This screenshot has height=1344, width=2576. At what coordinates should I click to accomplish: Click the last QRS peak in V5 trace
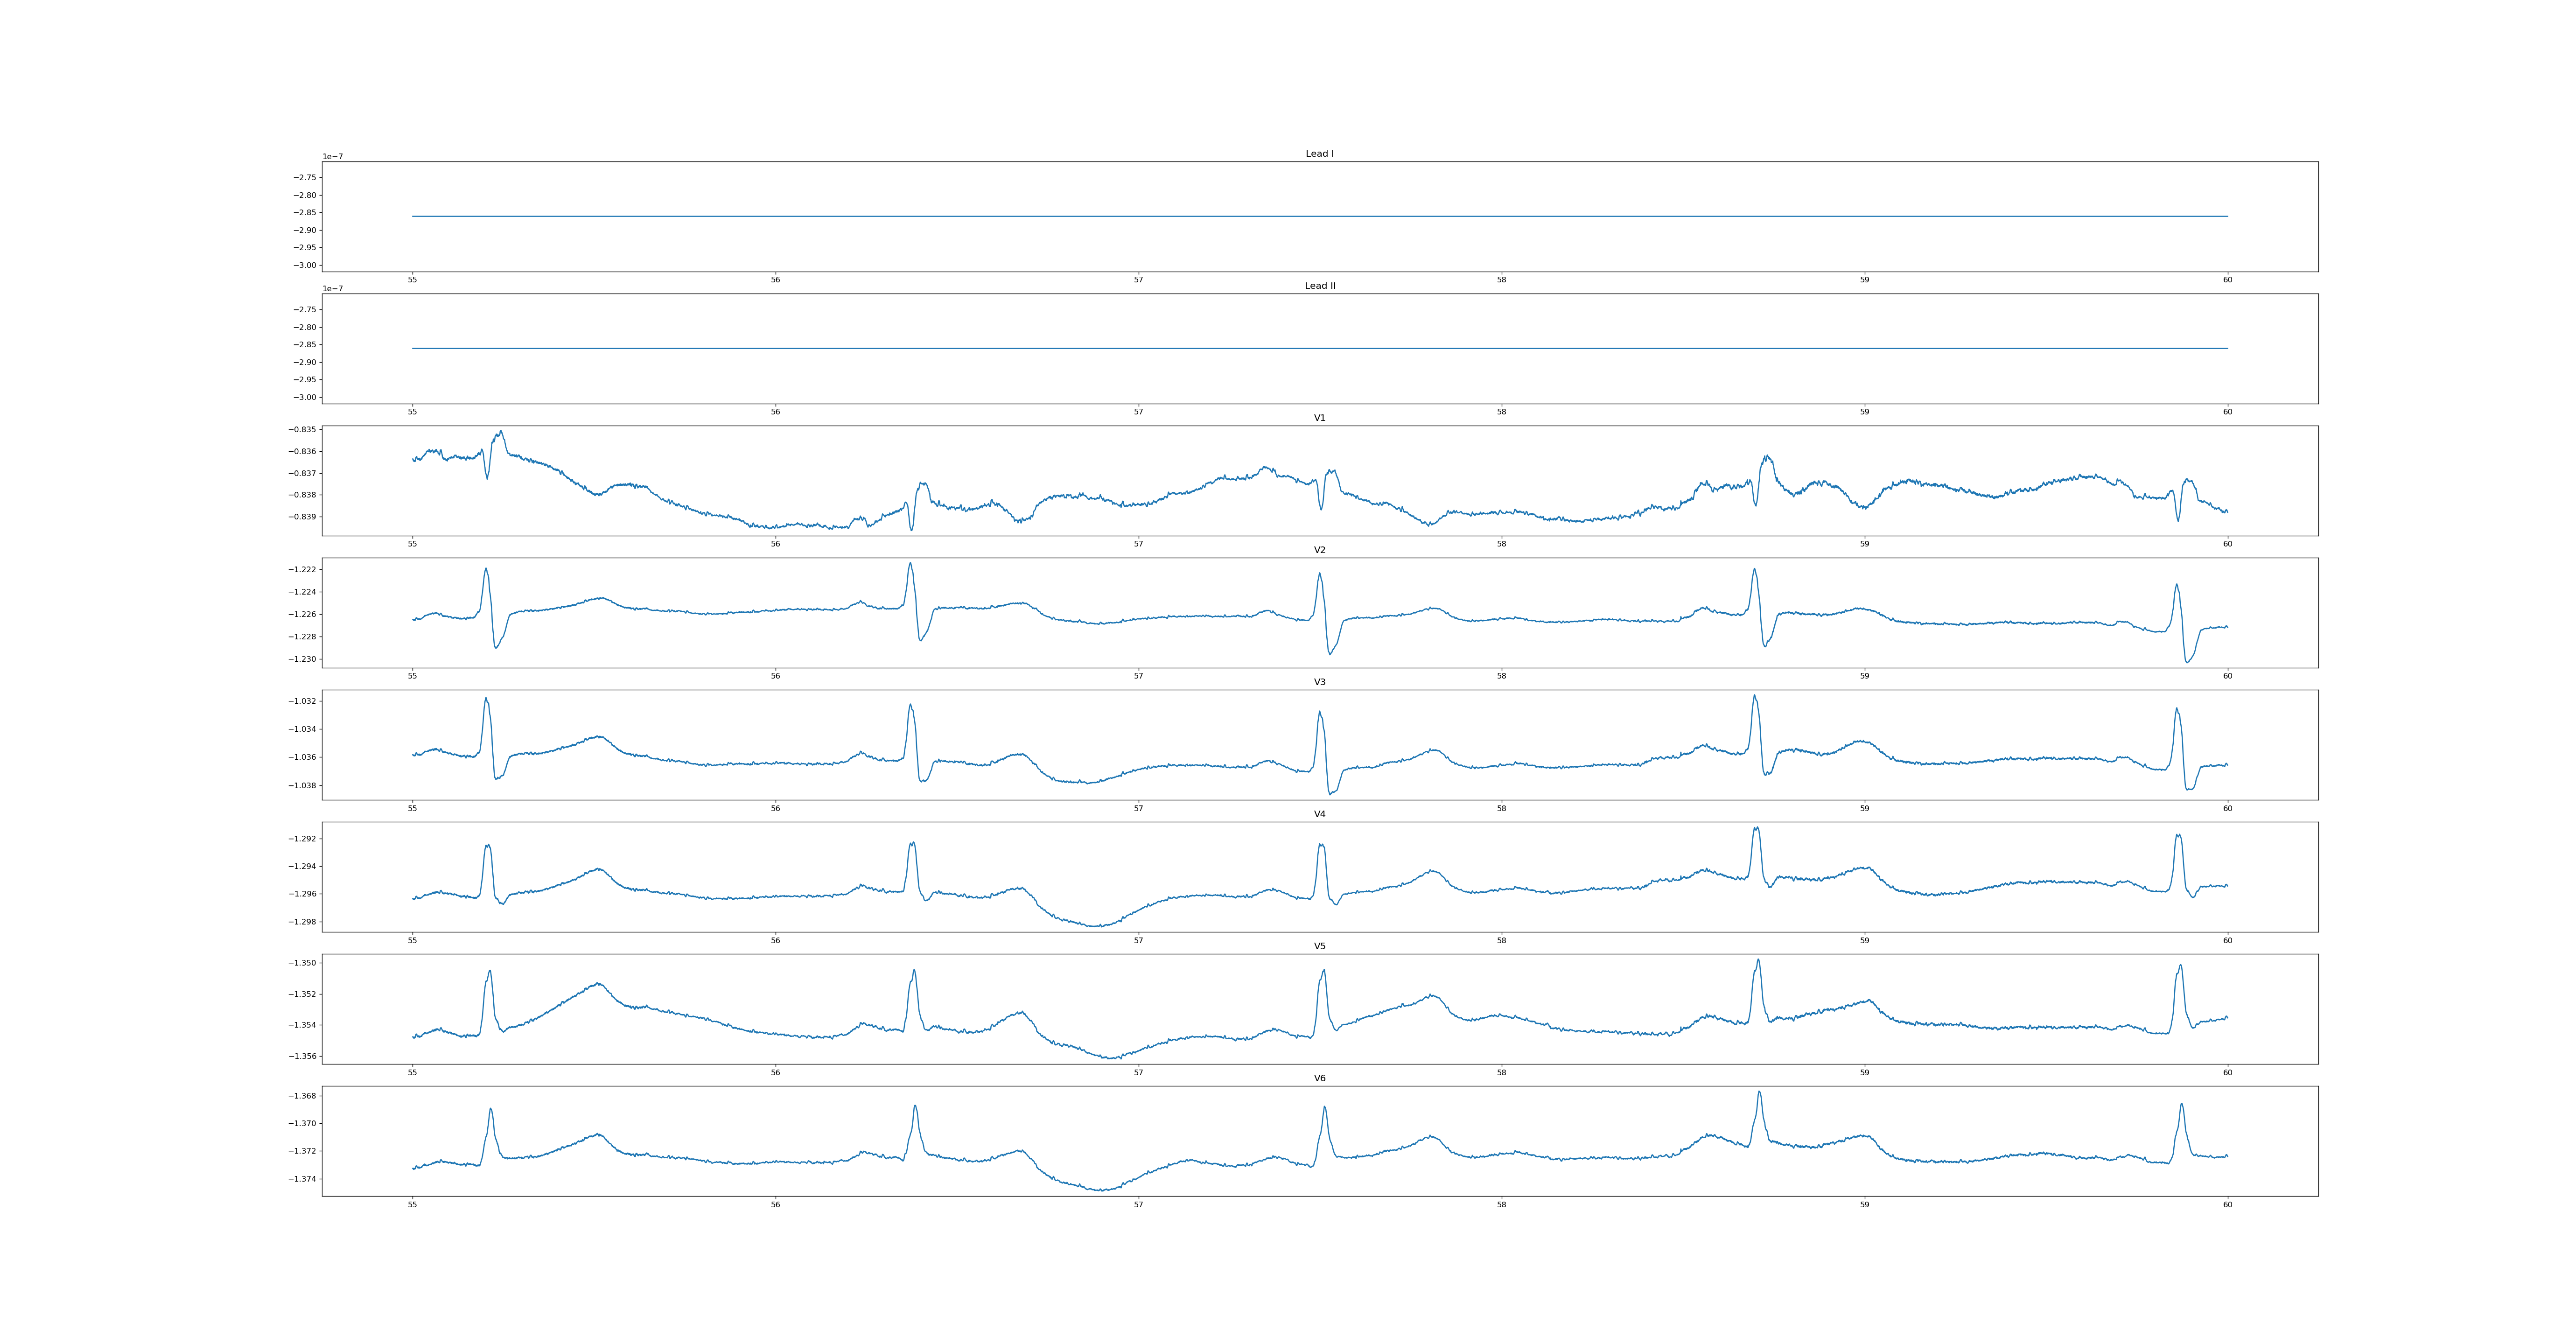click(x=2180, y=966)
